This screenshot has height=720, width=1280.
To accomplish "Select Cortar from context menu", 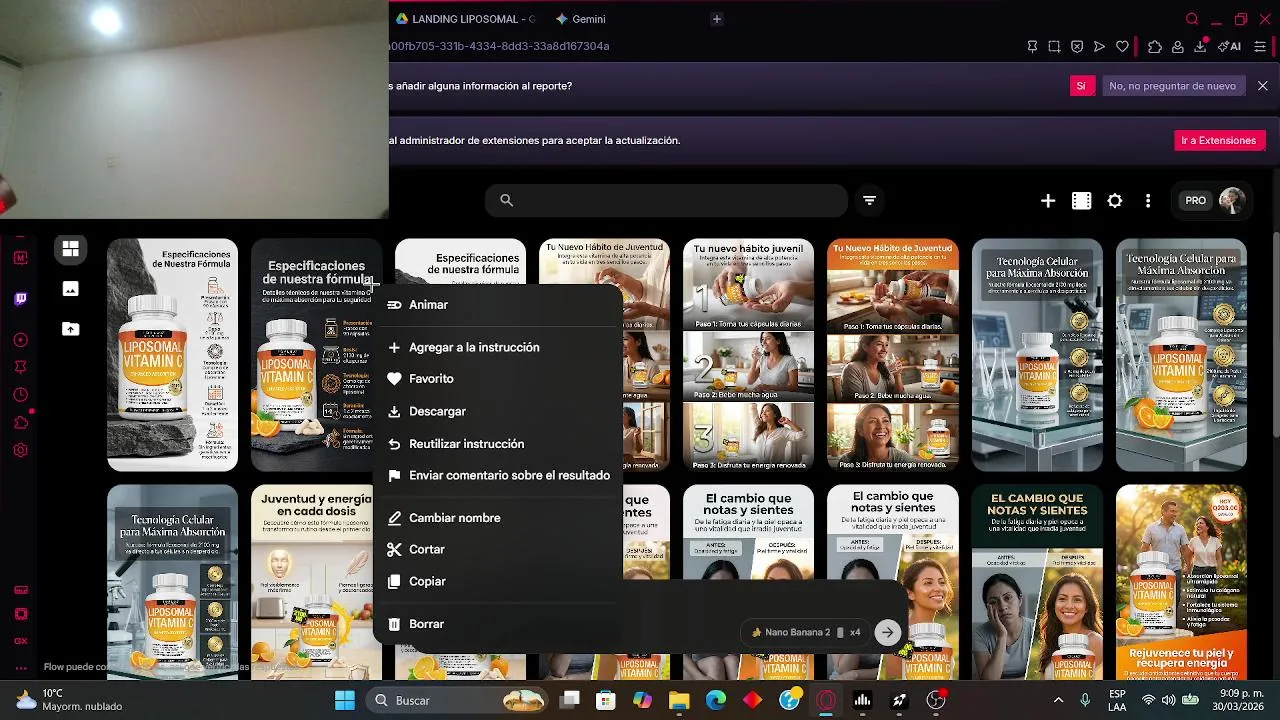I will coord(497,549).
